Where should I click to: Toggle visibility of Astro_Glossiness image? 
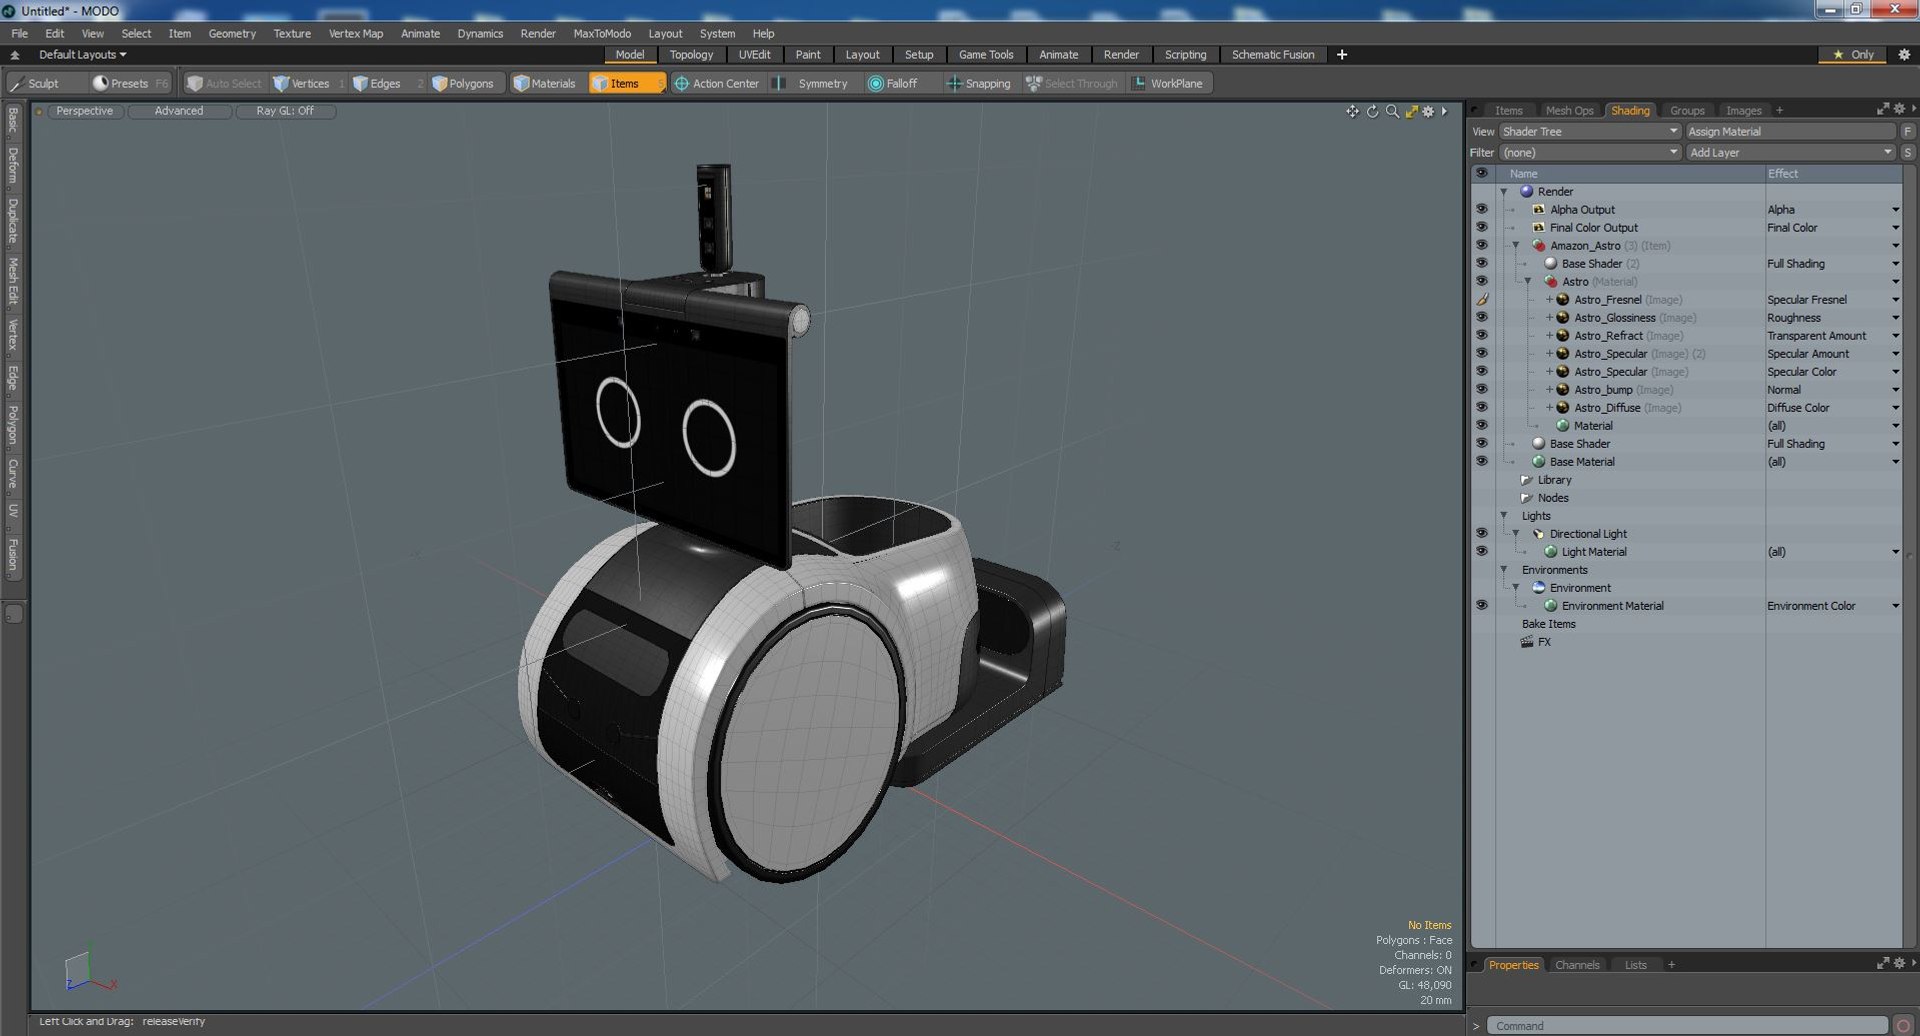coord(1482,318)
